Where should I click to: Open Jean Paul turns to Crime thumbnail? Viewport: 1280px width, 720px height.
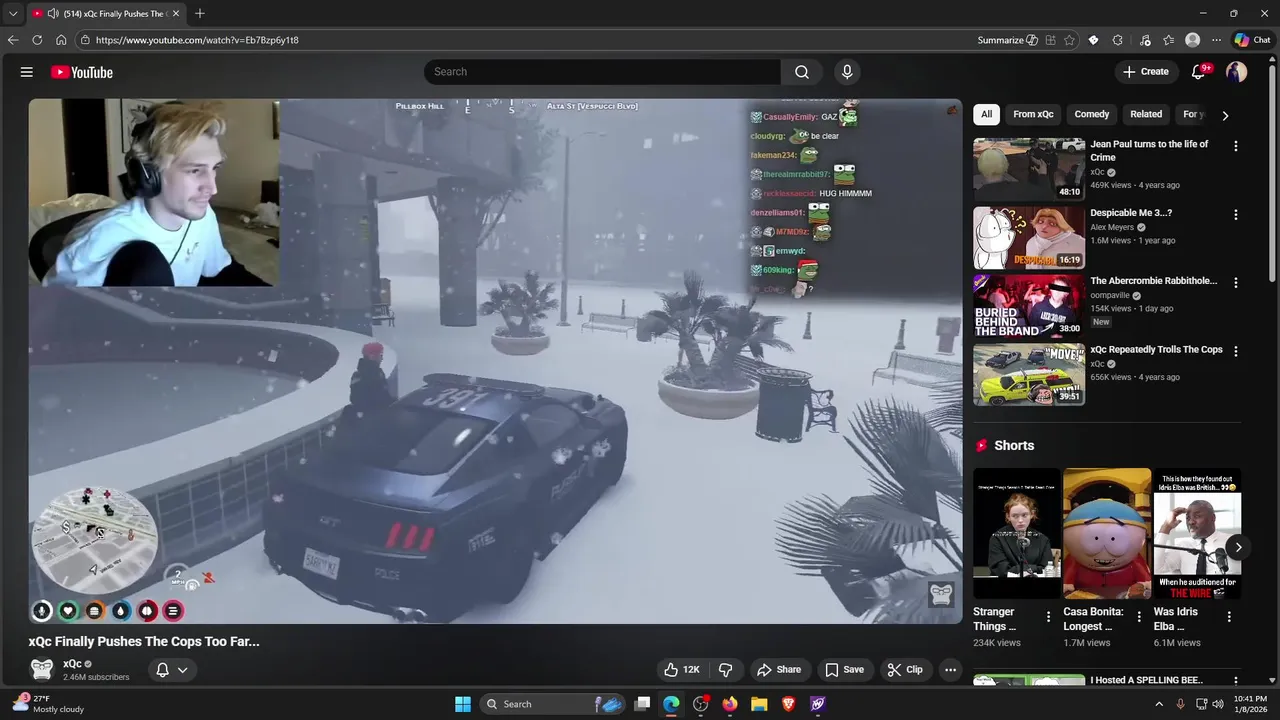click(x=1029, y=169)
